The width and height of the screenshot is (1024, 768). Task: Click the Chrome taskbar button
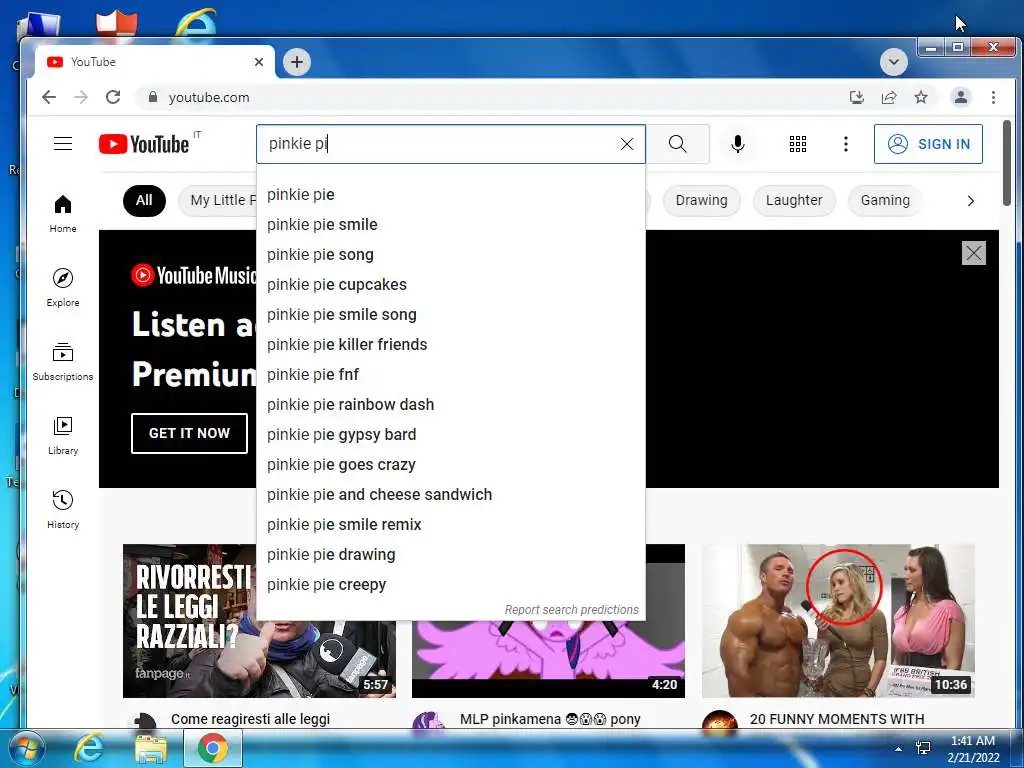pos(213,748)
